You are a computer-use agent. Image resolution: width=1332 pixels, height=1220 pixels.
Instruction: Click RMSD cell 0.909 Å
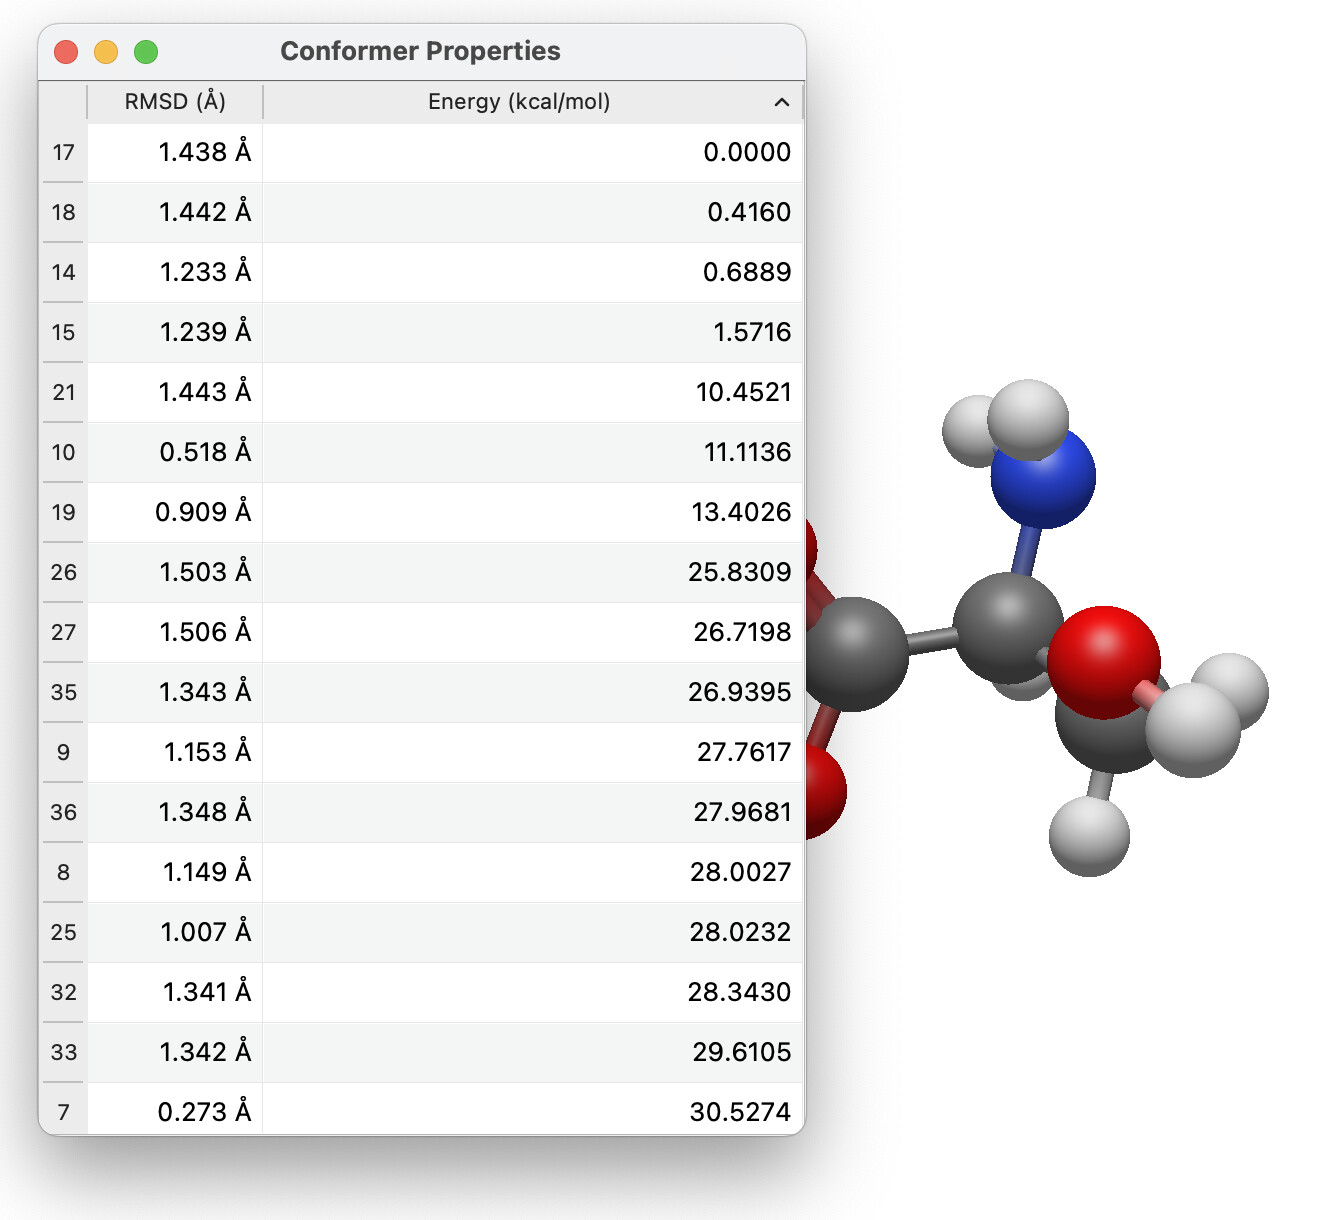coord(175,512)
